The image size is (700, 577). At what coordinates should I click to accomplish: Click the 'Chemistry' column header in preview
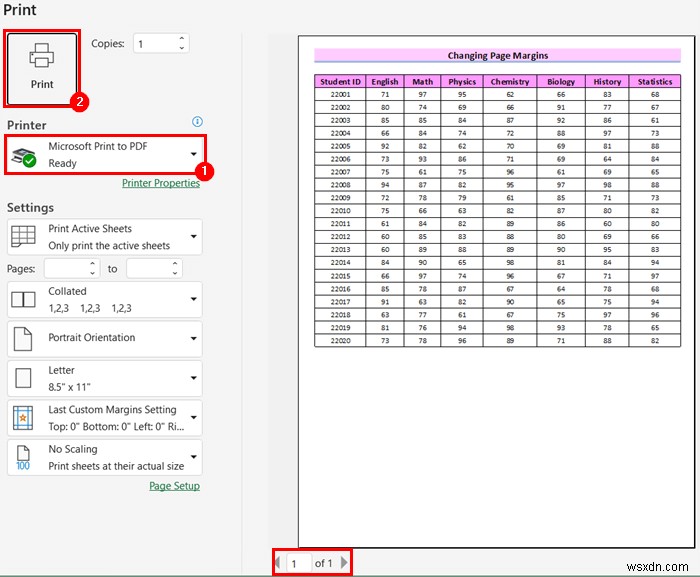click(x=510, y=82)
